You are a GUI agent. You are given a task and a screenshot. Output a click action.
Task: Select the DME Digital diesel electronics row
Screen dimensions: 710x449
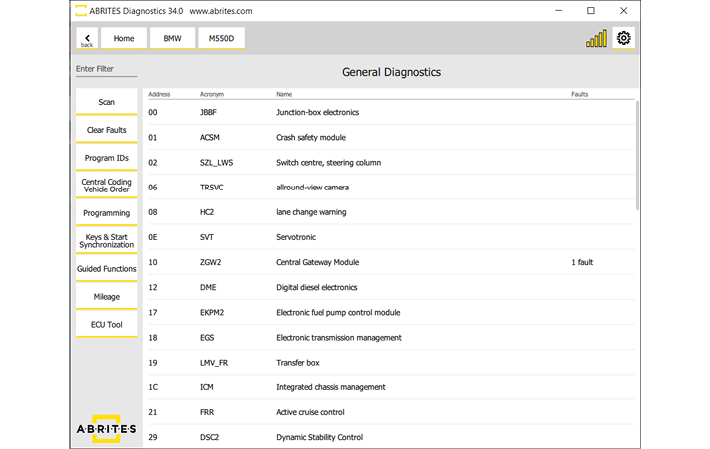click(x=390, y=287)
